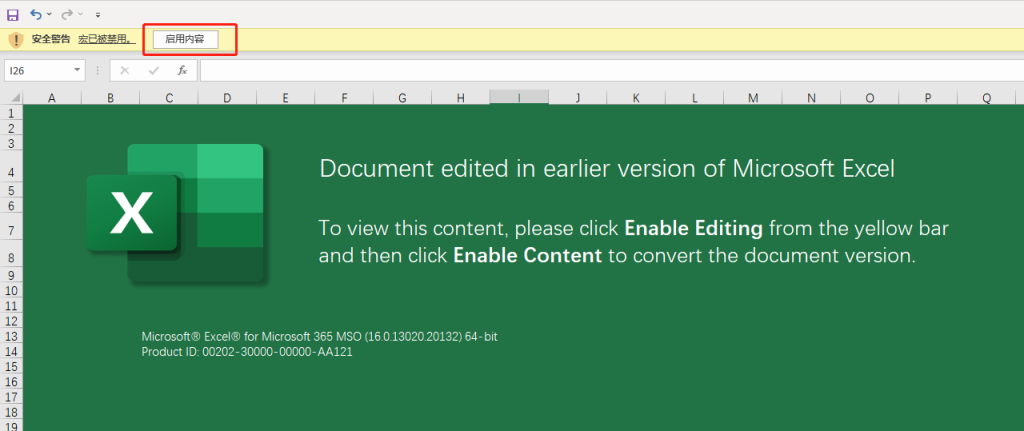Click the Save icon in quick access toolbar

12,14
